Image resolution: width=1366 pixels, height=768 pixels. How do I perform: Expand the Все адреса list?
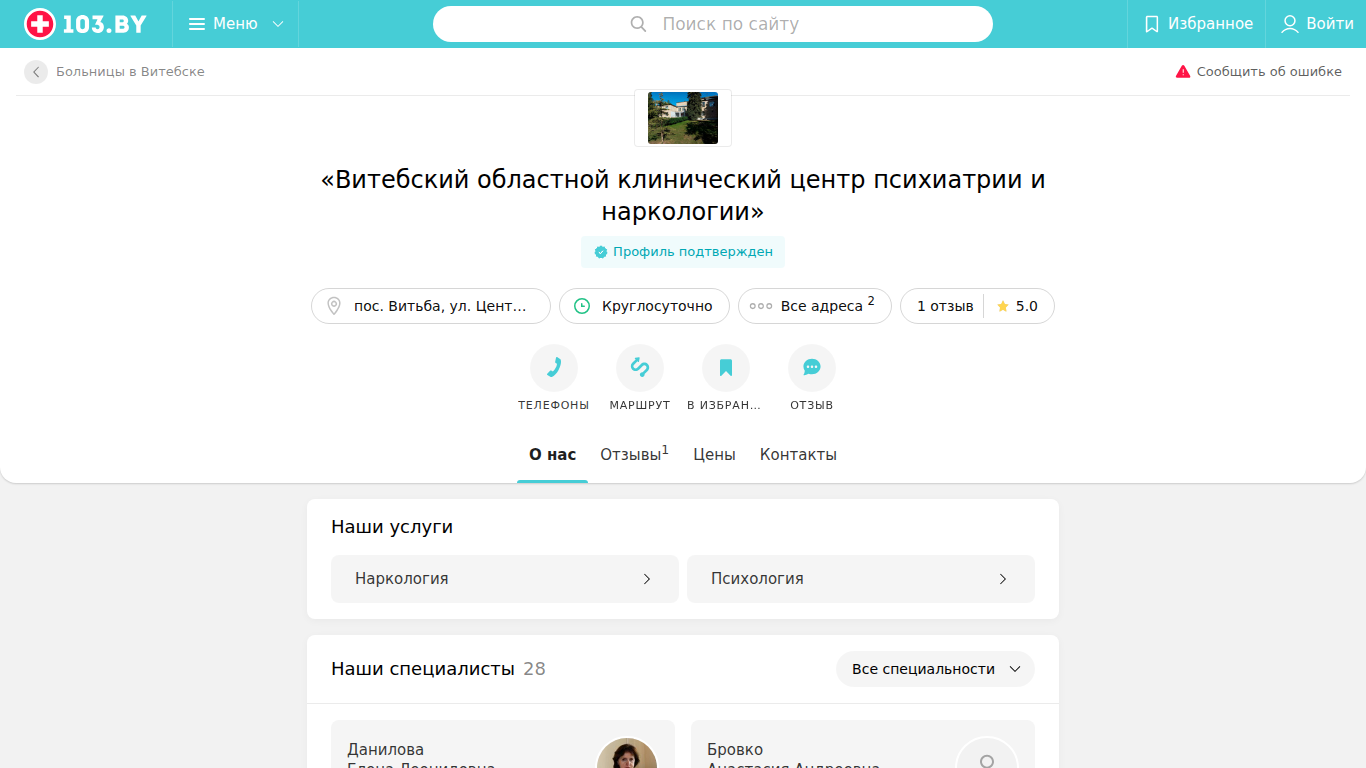(x=815, y=306)
